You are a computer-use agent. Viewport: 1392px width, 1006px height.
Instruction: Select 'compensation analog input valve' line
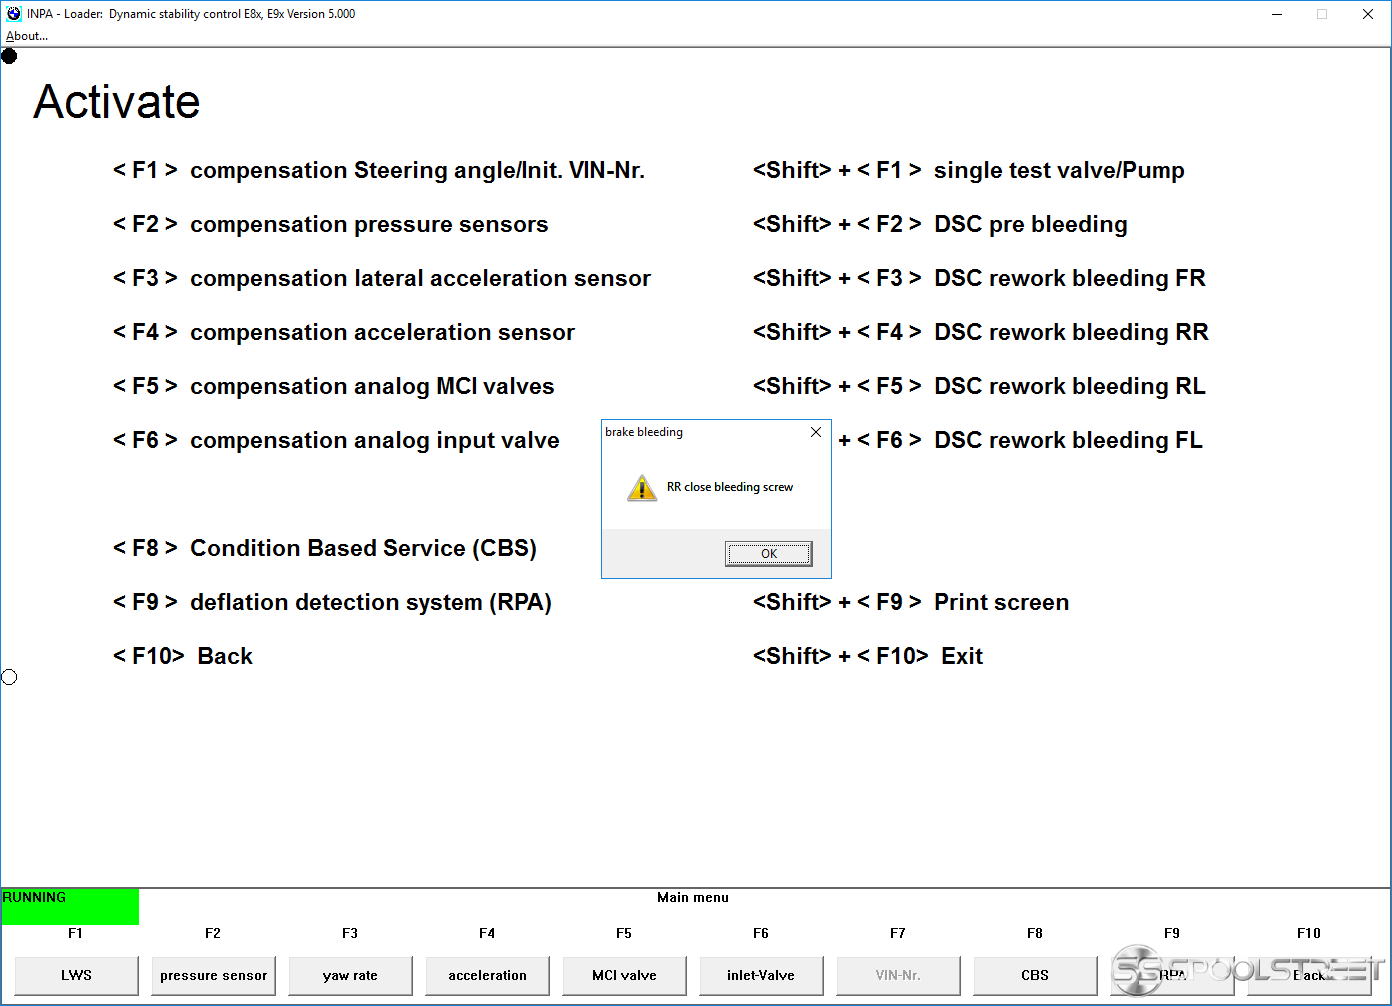click(336, 441)
